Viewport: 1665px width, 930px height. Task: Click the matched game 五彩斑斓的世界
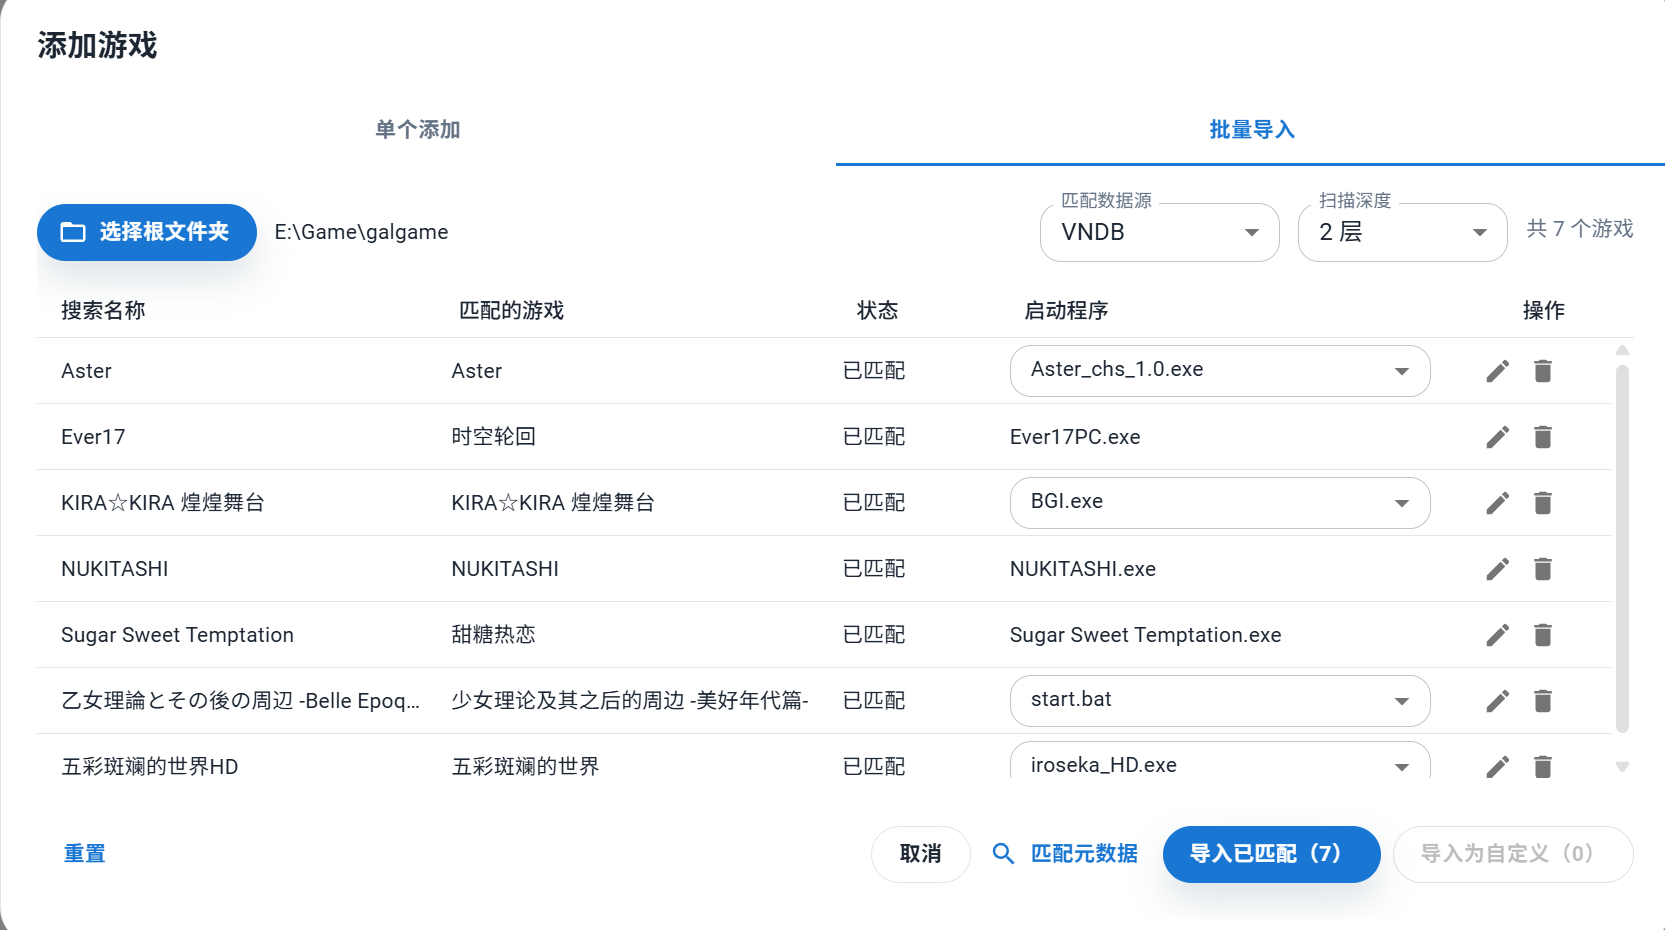(525, 767)
